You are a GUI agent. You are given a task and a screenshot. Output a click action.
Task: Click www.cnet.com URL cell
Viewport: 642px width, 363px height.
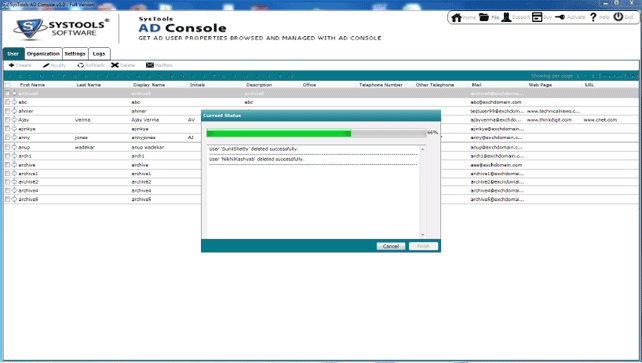point(600,120)
